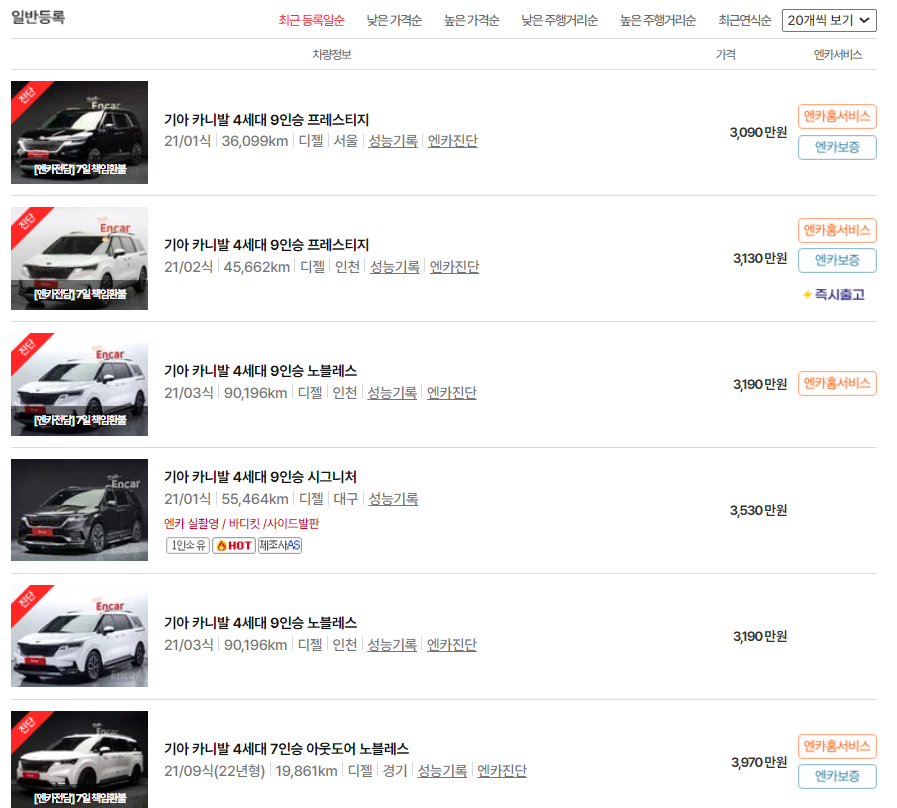Click the 차량정보 column header

coord(332,54)
